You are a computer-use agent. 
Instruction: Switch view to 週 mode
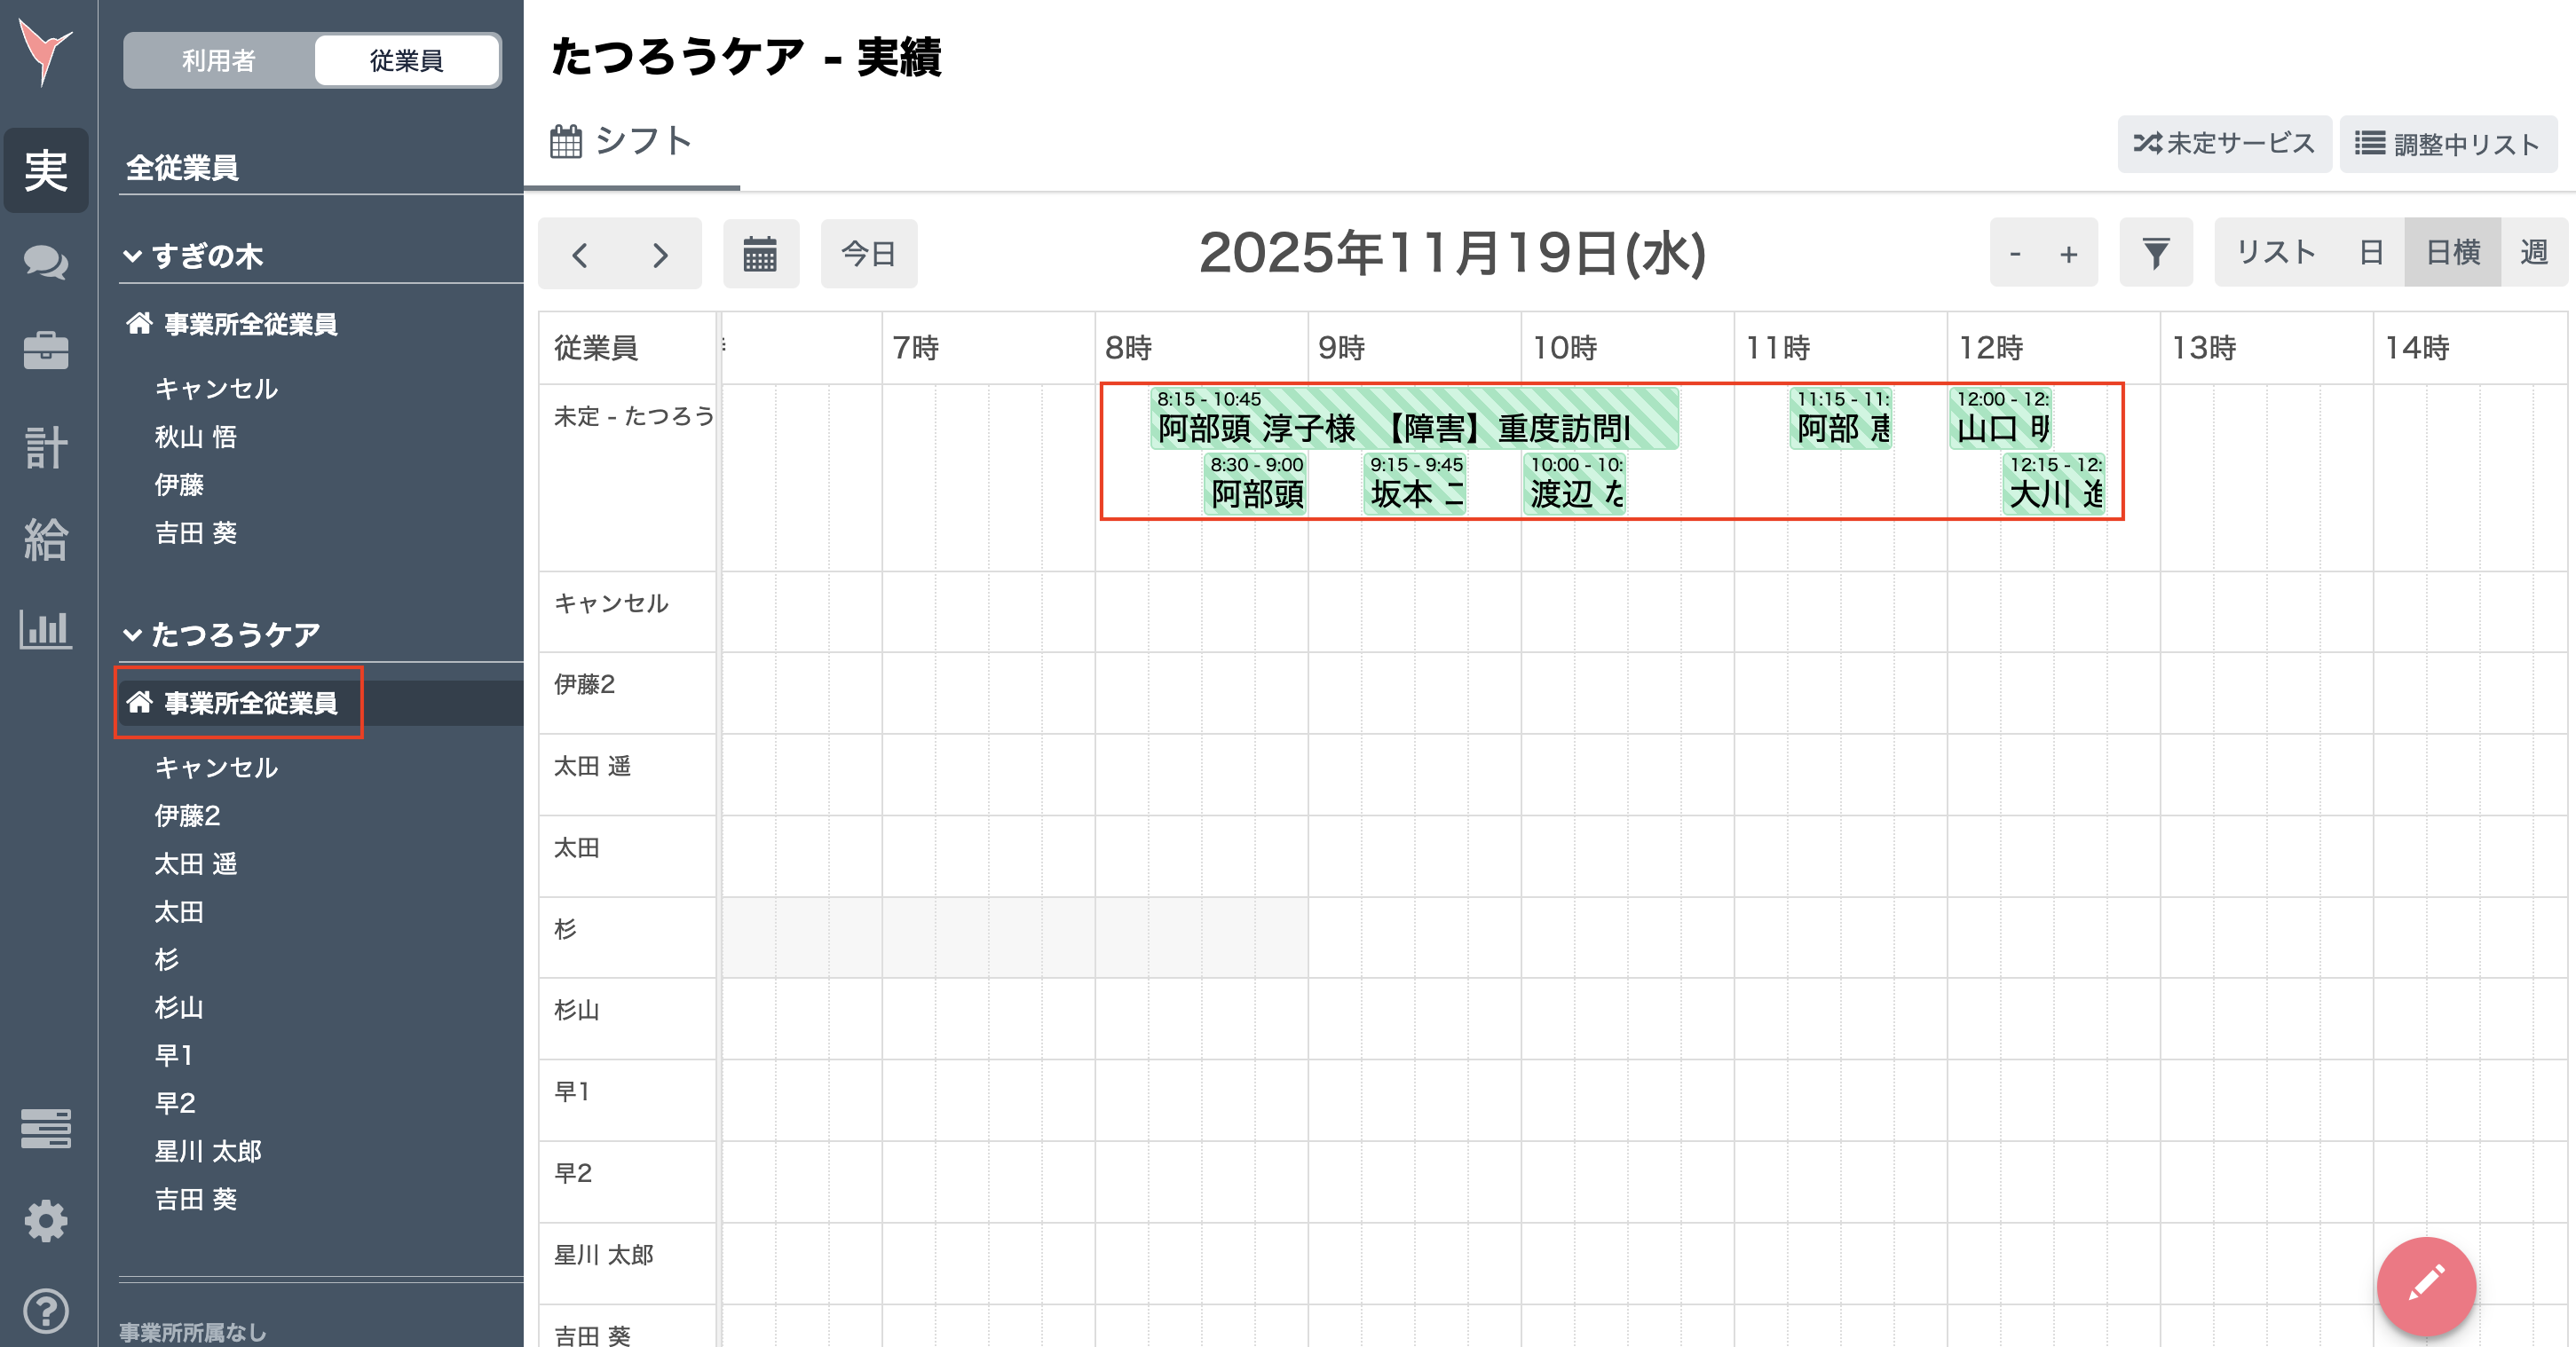2535,252
